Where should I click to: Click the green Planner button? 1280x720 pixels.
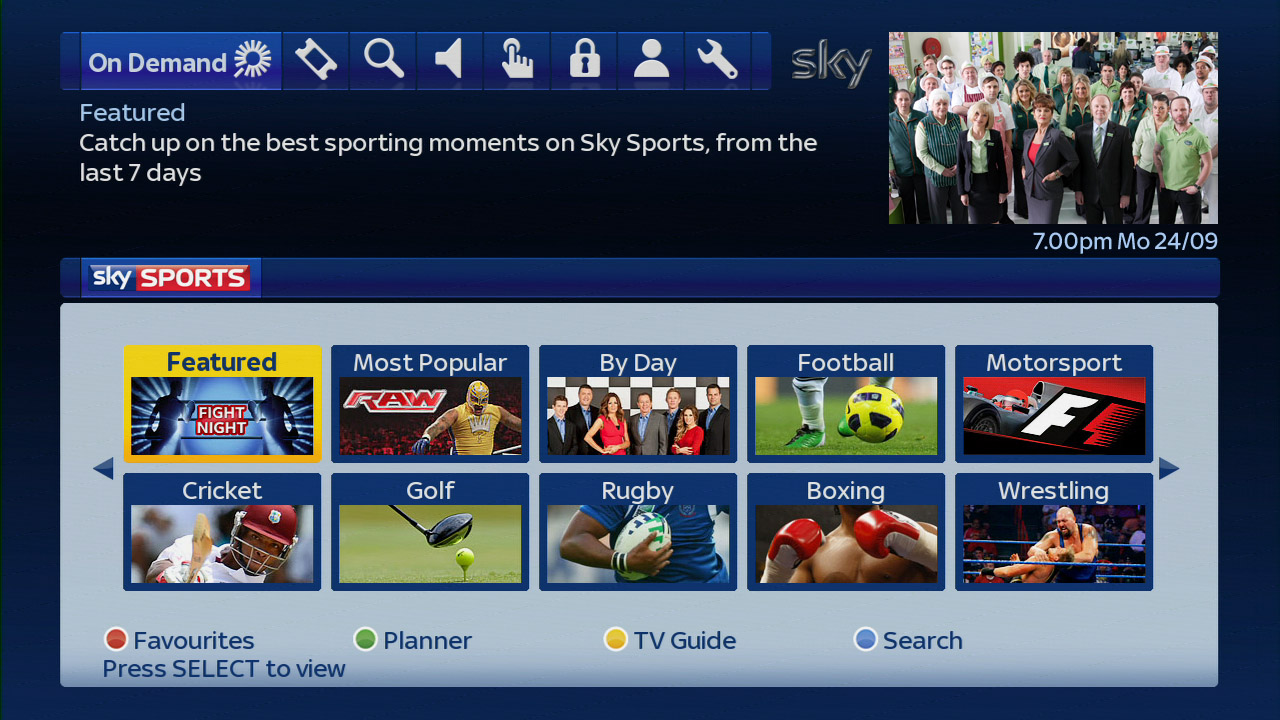(413, 640)
